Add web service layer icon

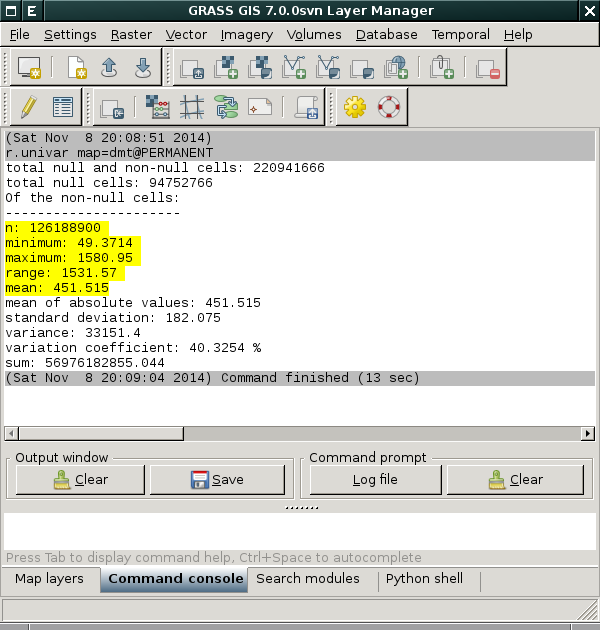396,67
